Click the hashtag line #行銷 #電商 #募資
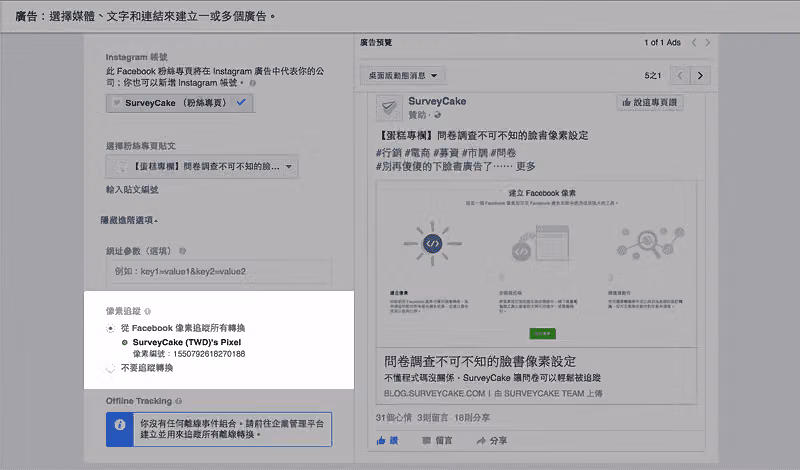The height and width of the screenshot is (470, 800). click(x=446, y=153)
